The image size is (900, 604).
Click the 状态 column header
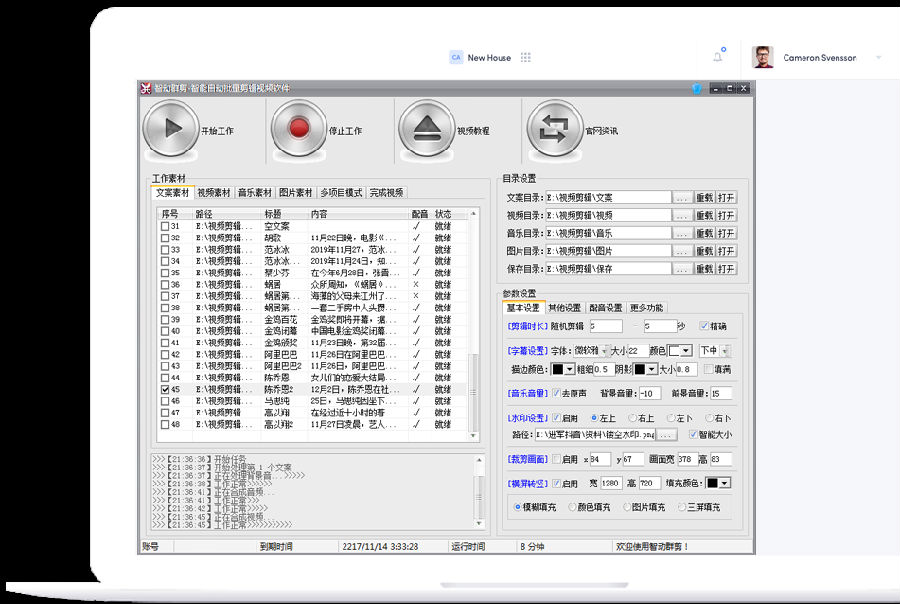tap(443, 214)
